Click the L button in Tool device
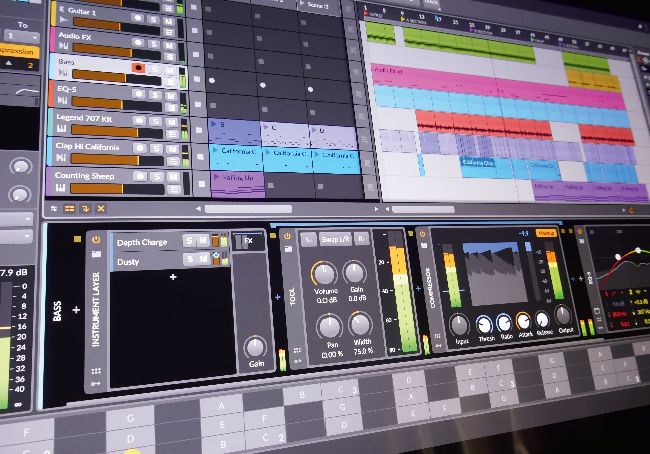Screen dimensions: 650x454 [308, 240]
